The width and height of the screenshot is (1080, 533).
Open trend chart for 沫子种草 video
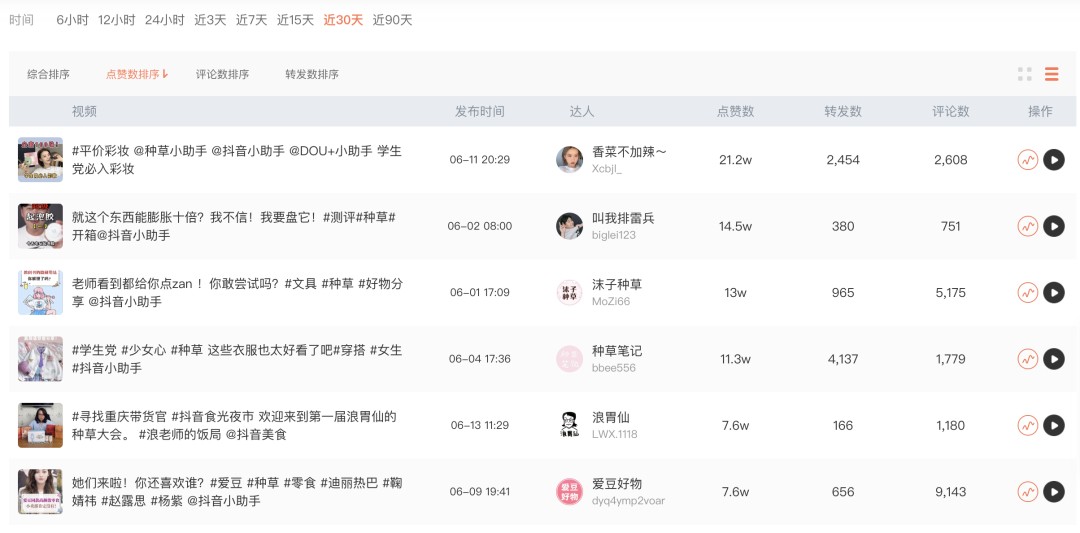[1028, 293]
